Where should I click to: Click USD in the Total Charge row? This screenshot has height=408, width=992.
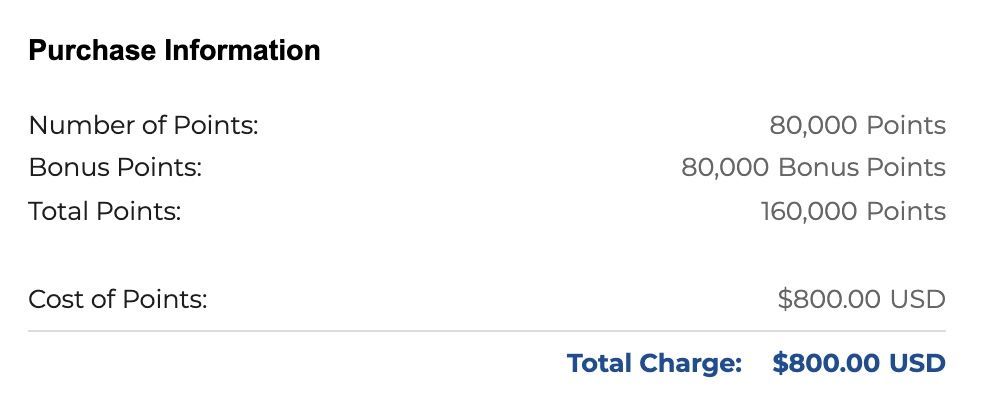pyautogui.click(x=917, y=364)
